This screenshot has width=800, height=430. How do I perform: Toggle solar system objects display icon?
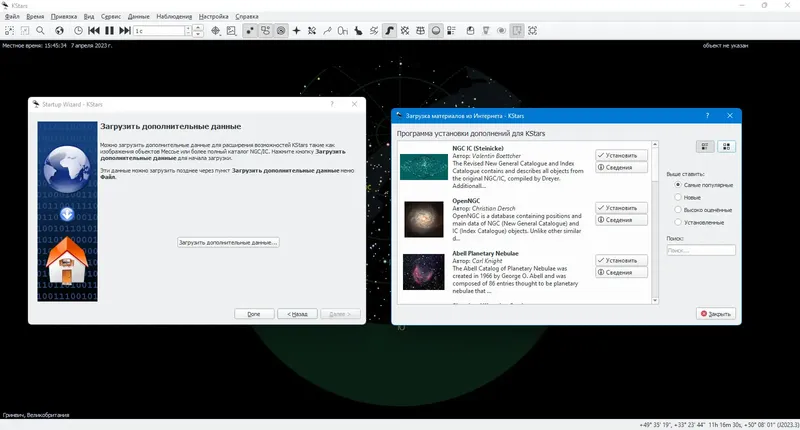[281, 31]
